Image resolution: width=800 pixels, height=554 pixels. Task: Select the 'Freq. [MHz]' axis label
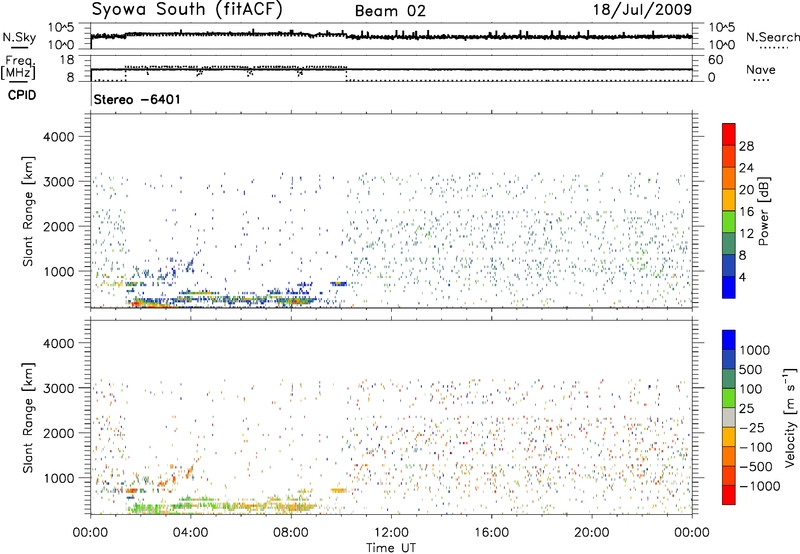tap(18, 68)
